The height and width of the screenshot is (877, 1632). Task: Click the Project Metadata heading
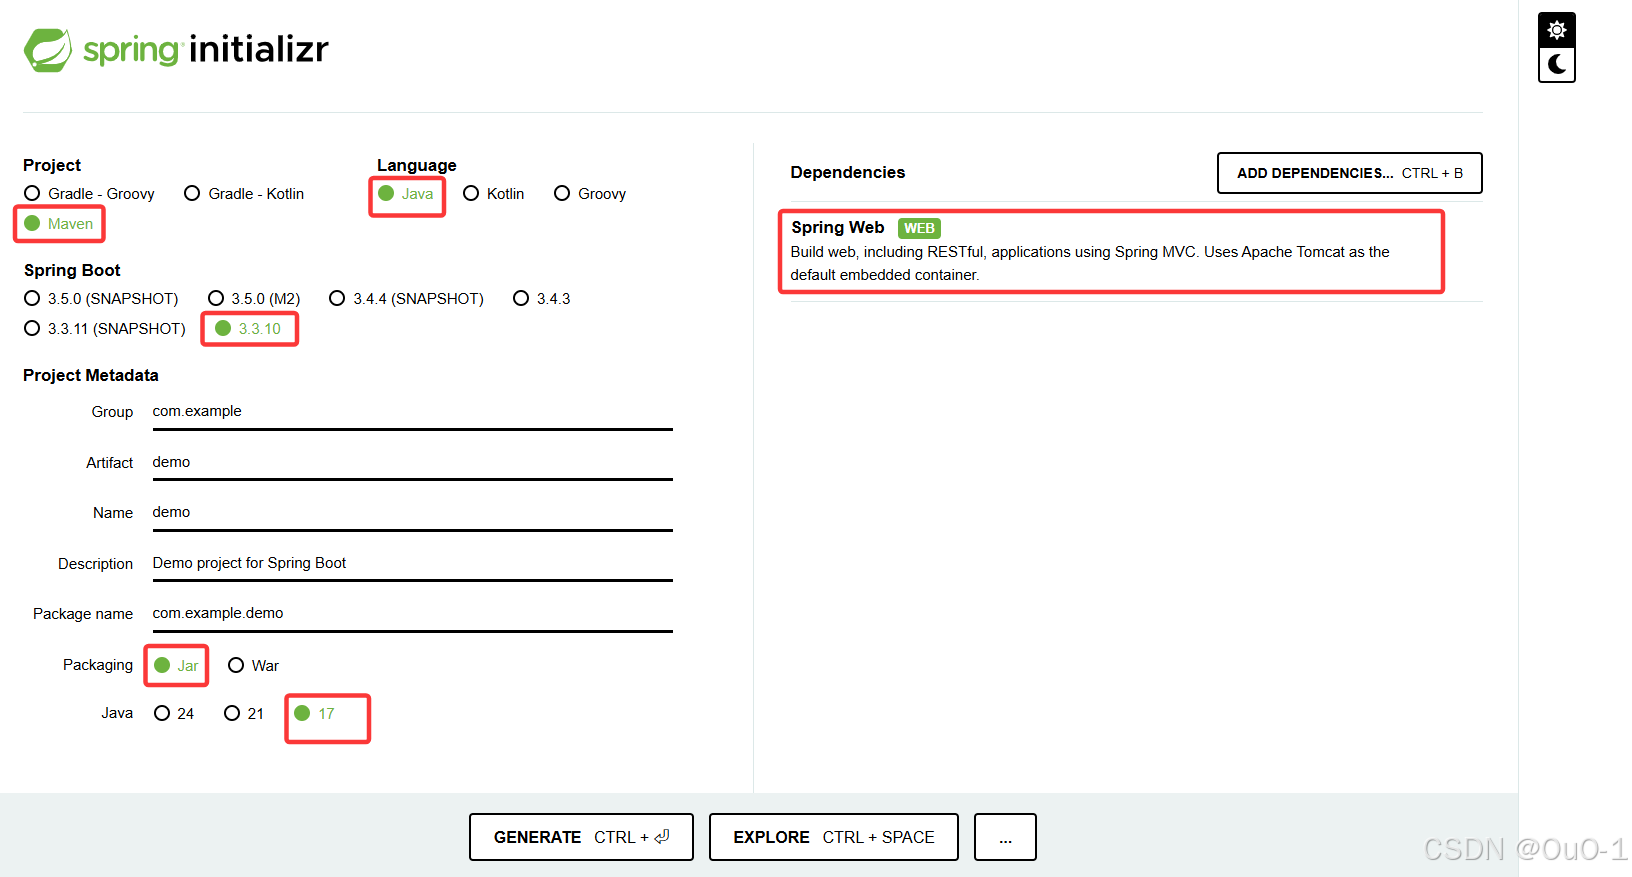tap(91, 375)
